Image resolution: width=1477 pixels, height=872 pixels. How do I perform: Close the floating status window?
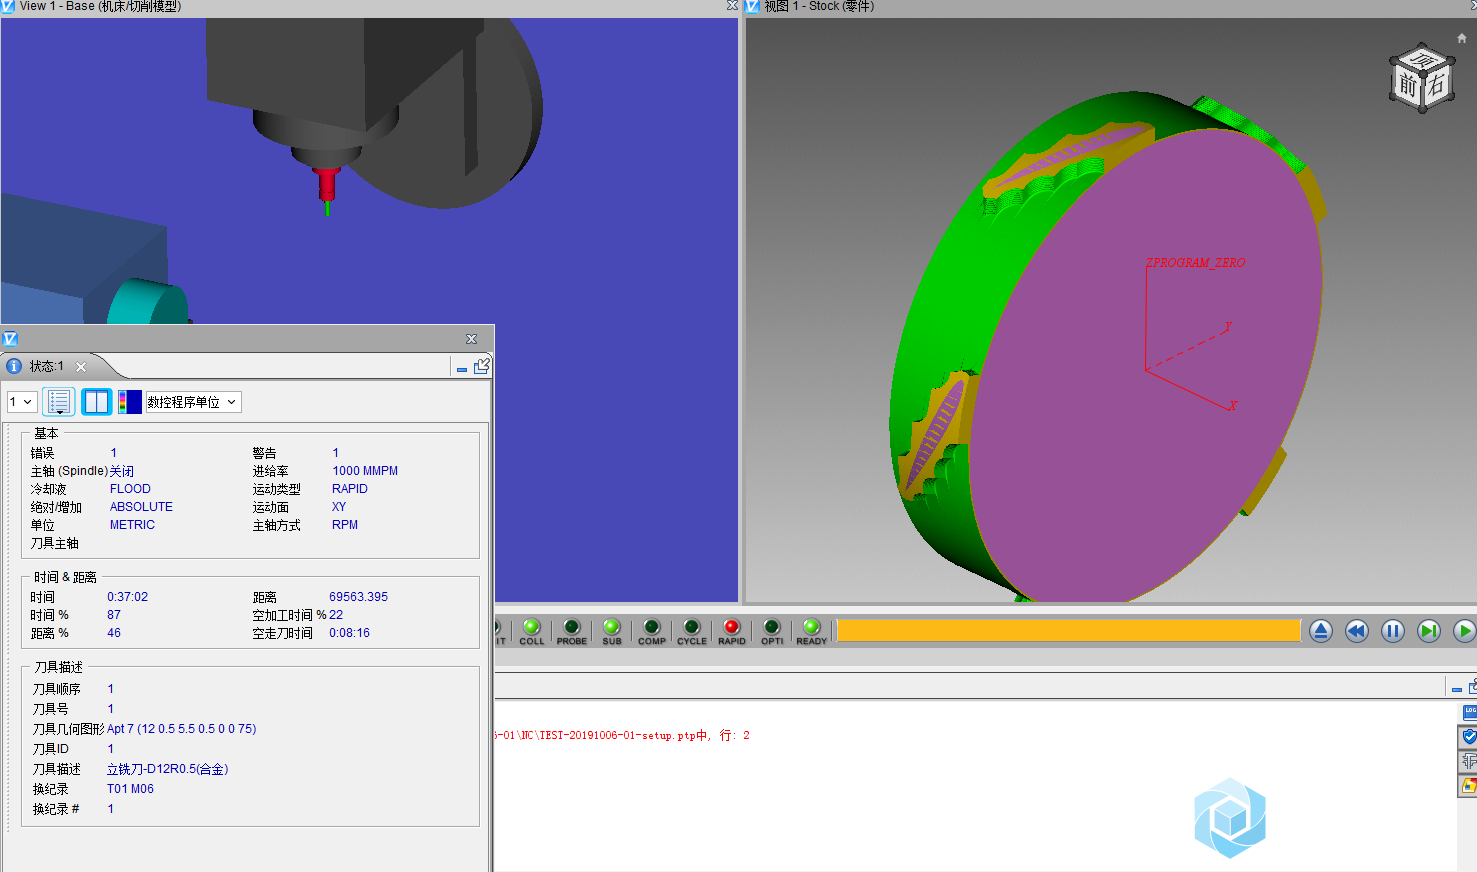tap(472, 339)
